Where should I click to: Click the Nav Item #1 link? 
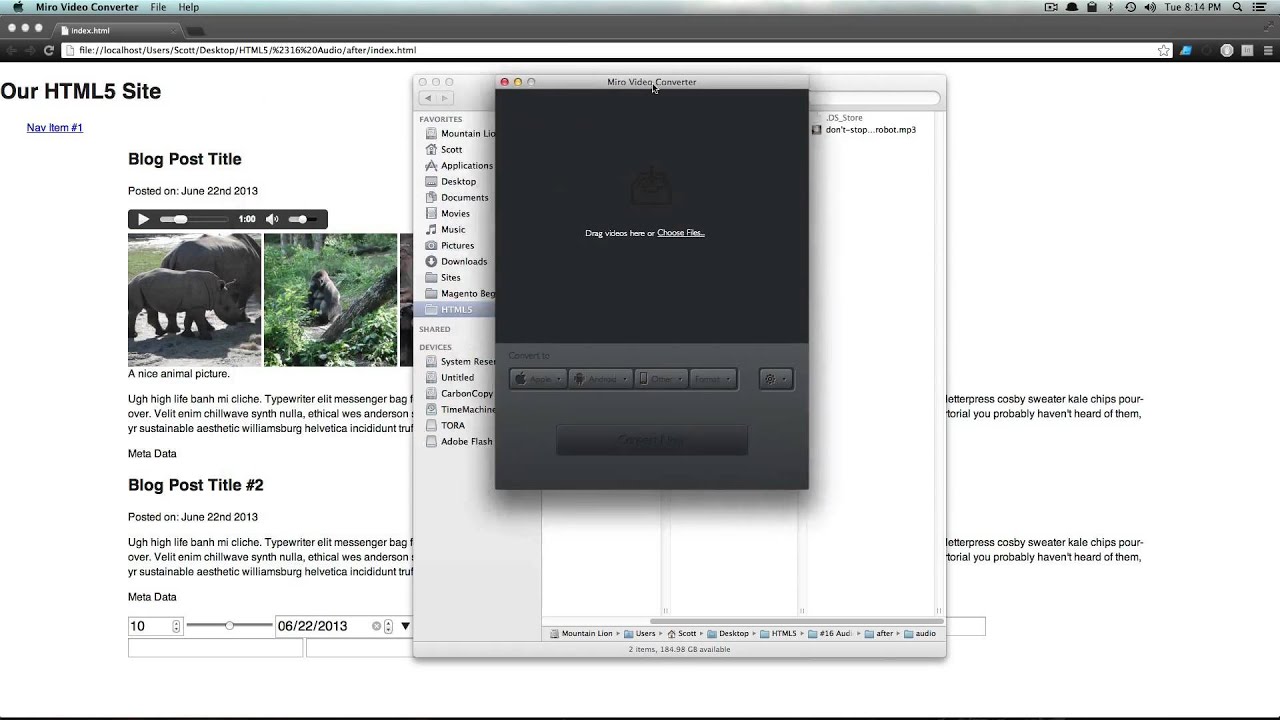coord(55,128)
